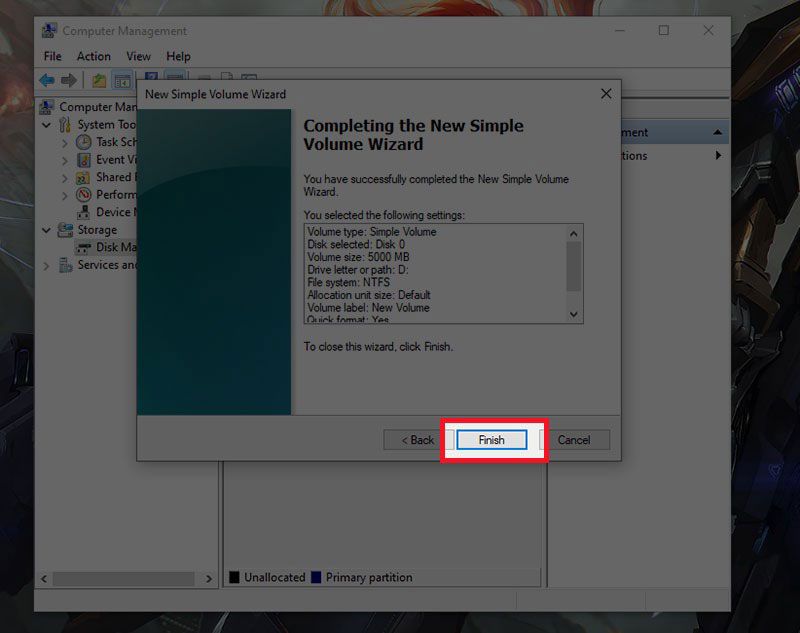Open the View menu in Computer Management
This screenshot has width=800, height=633.
(x=138, y=56)
